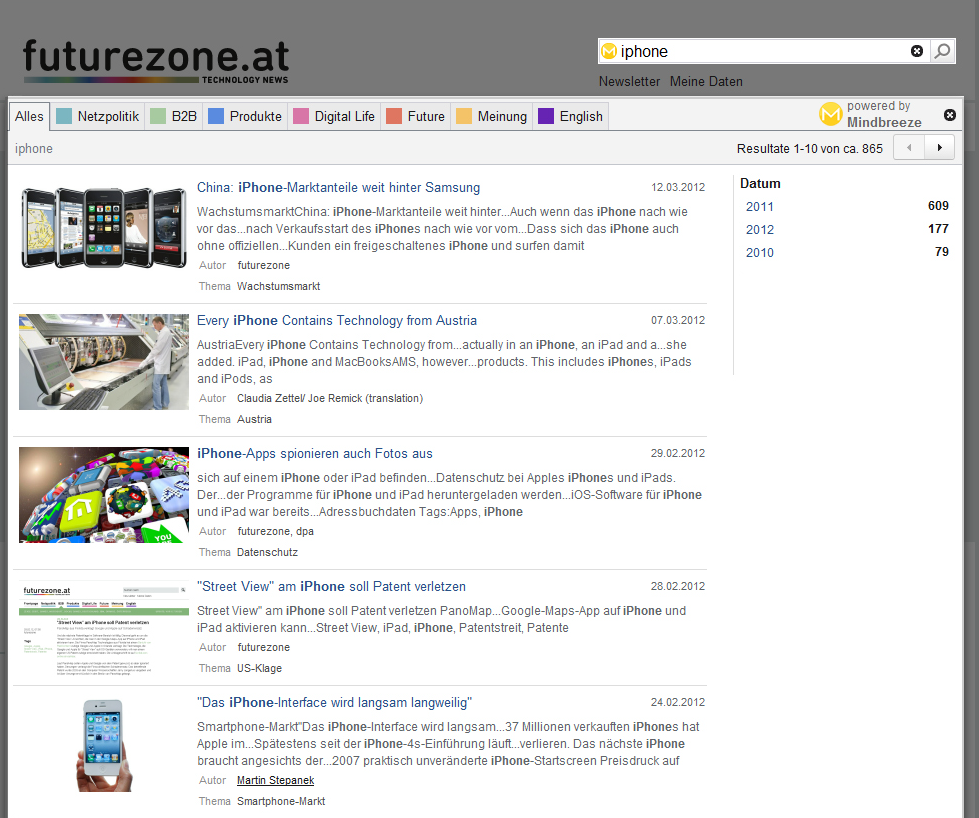Select the Digital Life tab
Viewport: 979px width, 818px height.
[334, 117]
